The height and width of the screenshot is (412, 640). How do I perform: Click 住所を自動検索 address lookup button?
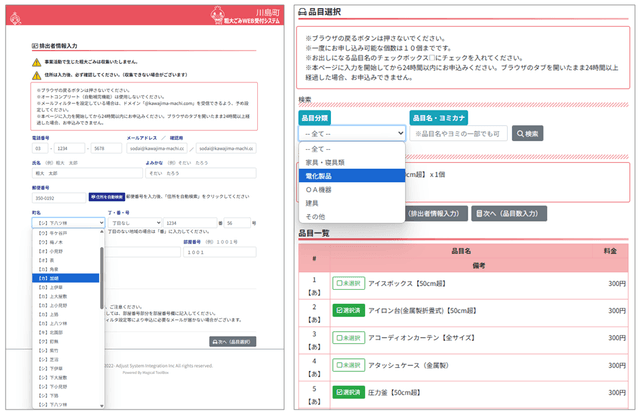(107, 197)
